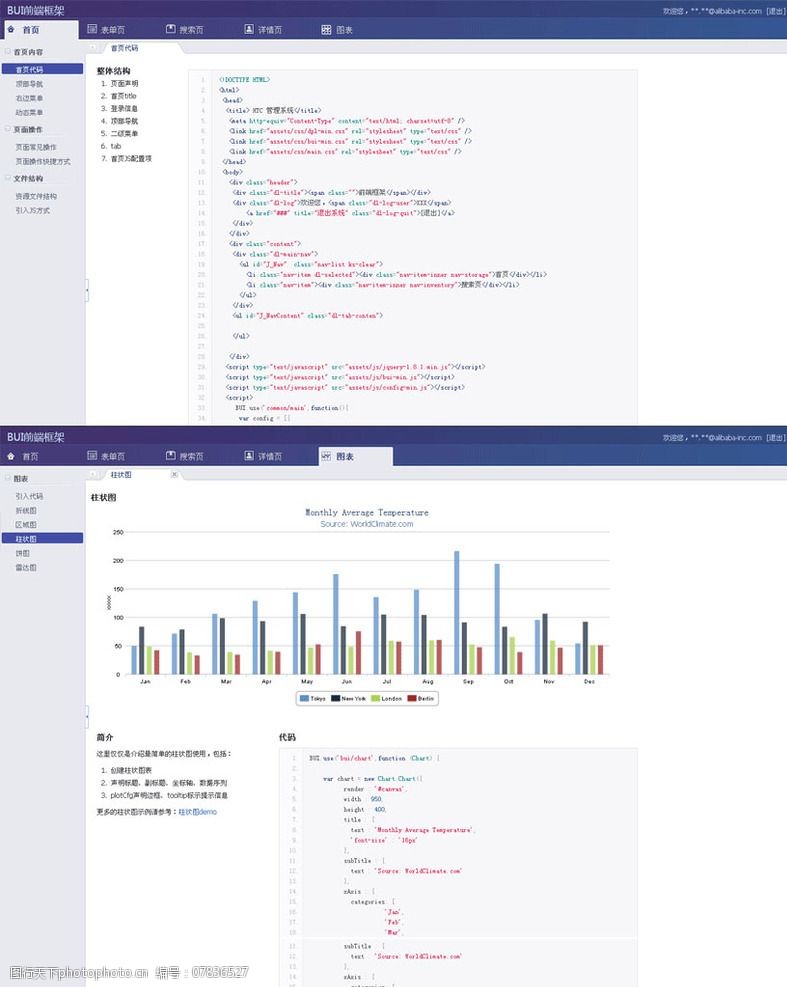Click the 图表 grid icon in the top navigation
Screen dimensions: 787x987
click(326, 30)
